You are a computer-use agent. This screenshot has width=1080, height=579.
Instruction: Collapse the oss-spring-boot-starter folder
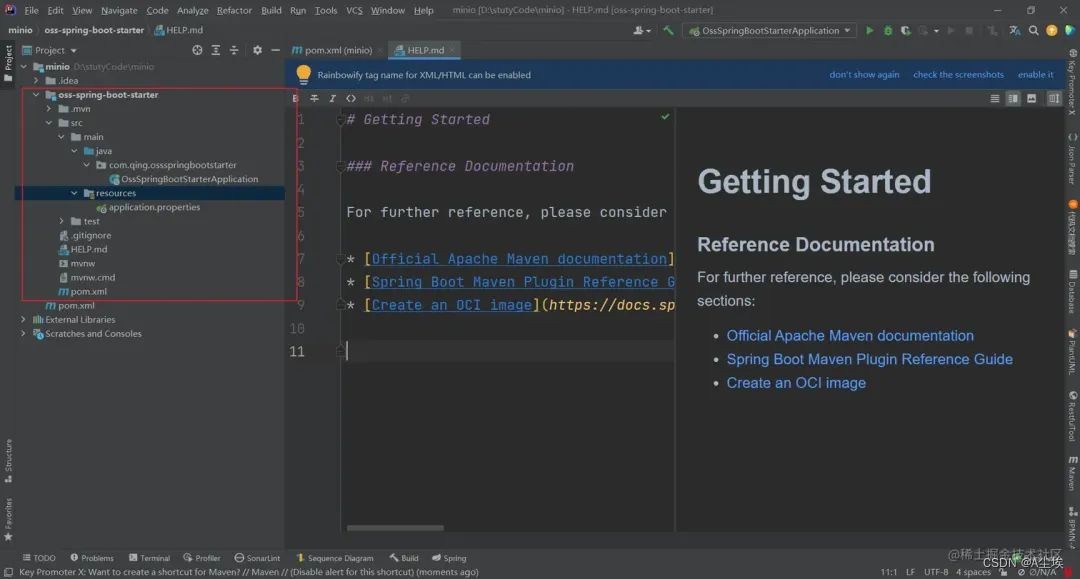pyautogui.click(x=37, y=95)
